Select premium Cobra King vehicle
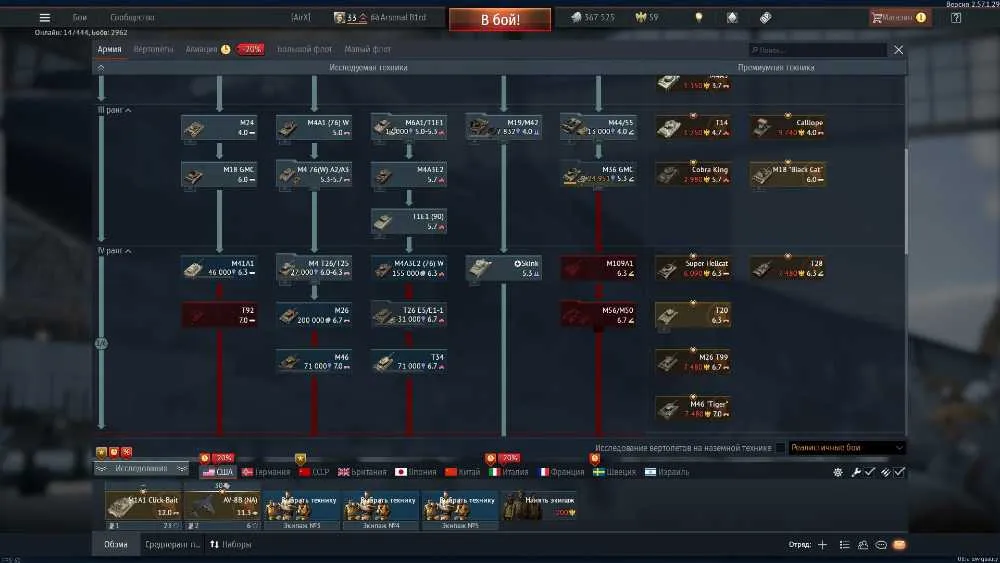Screen dimensions: 1000x563 (693, 175)
